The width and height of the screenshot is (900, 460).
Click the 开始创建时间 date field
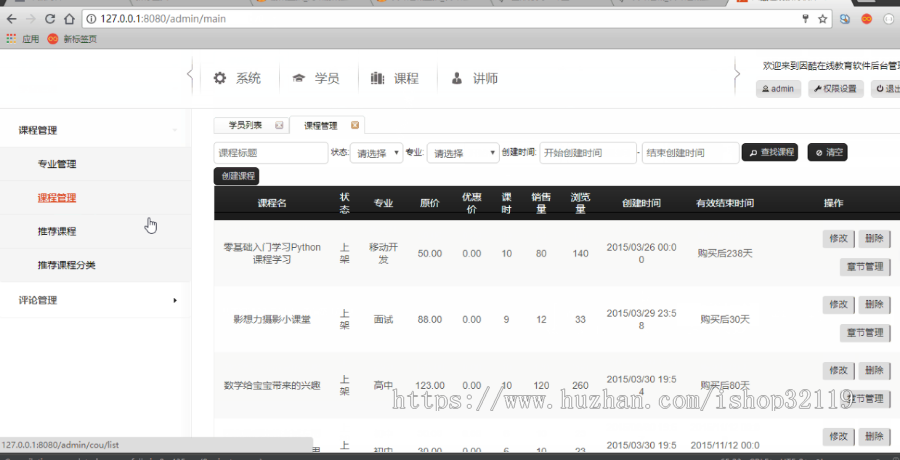tap(588, 153)
